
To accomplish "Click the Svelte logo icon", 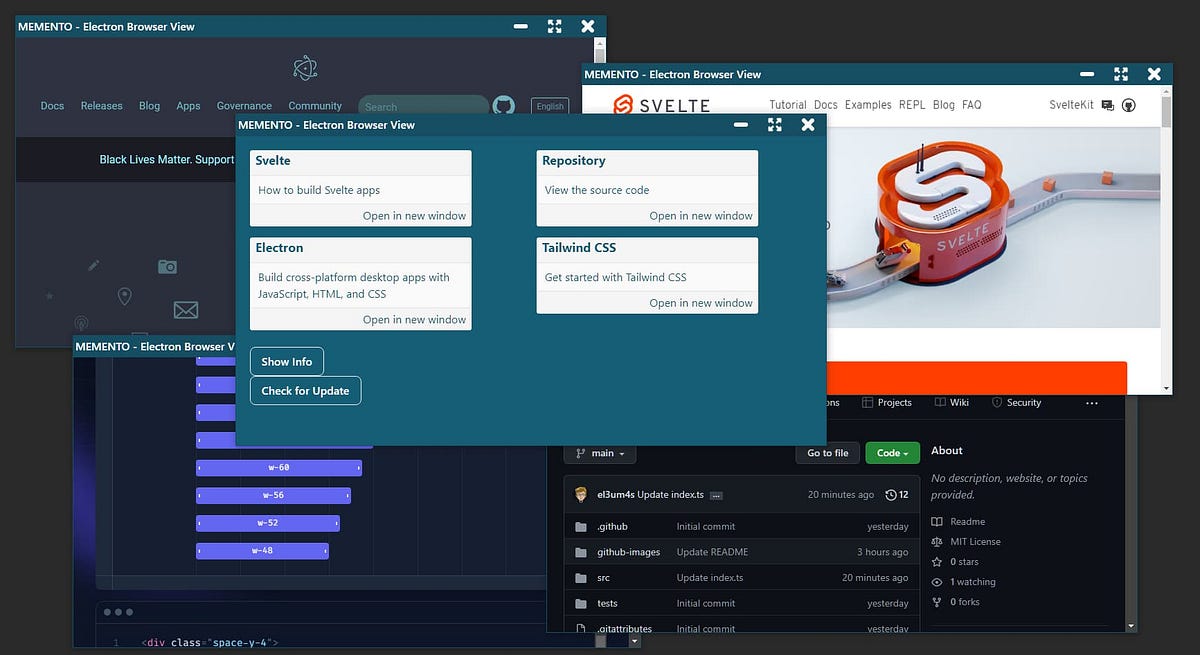I will (x=621, y=104).
